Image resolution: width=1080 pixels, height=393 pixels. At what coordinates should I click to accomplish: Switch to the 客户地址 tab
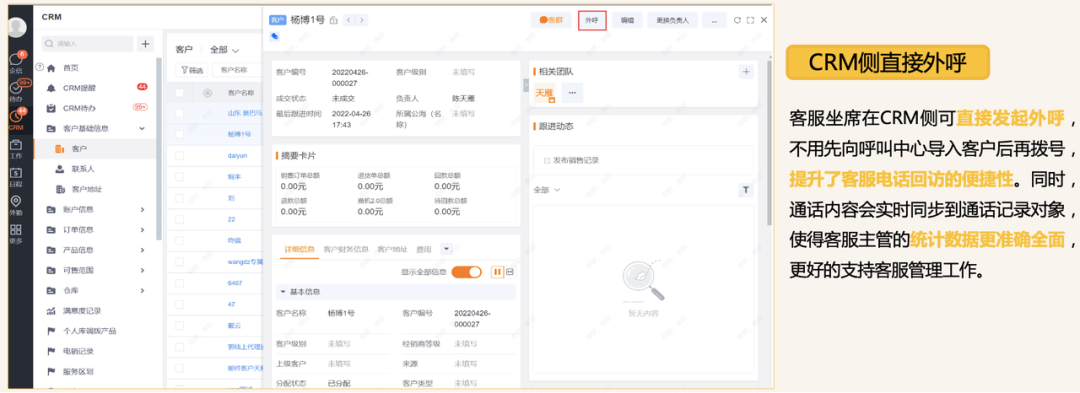point(392,248)
